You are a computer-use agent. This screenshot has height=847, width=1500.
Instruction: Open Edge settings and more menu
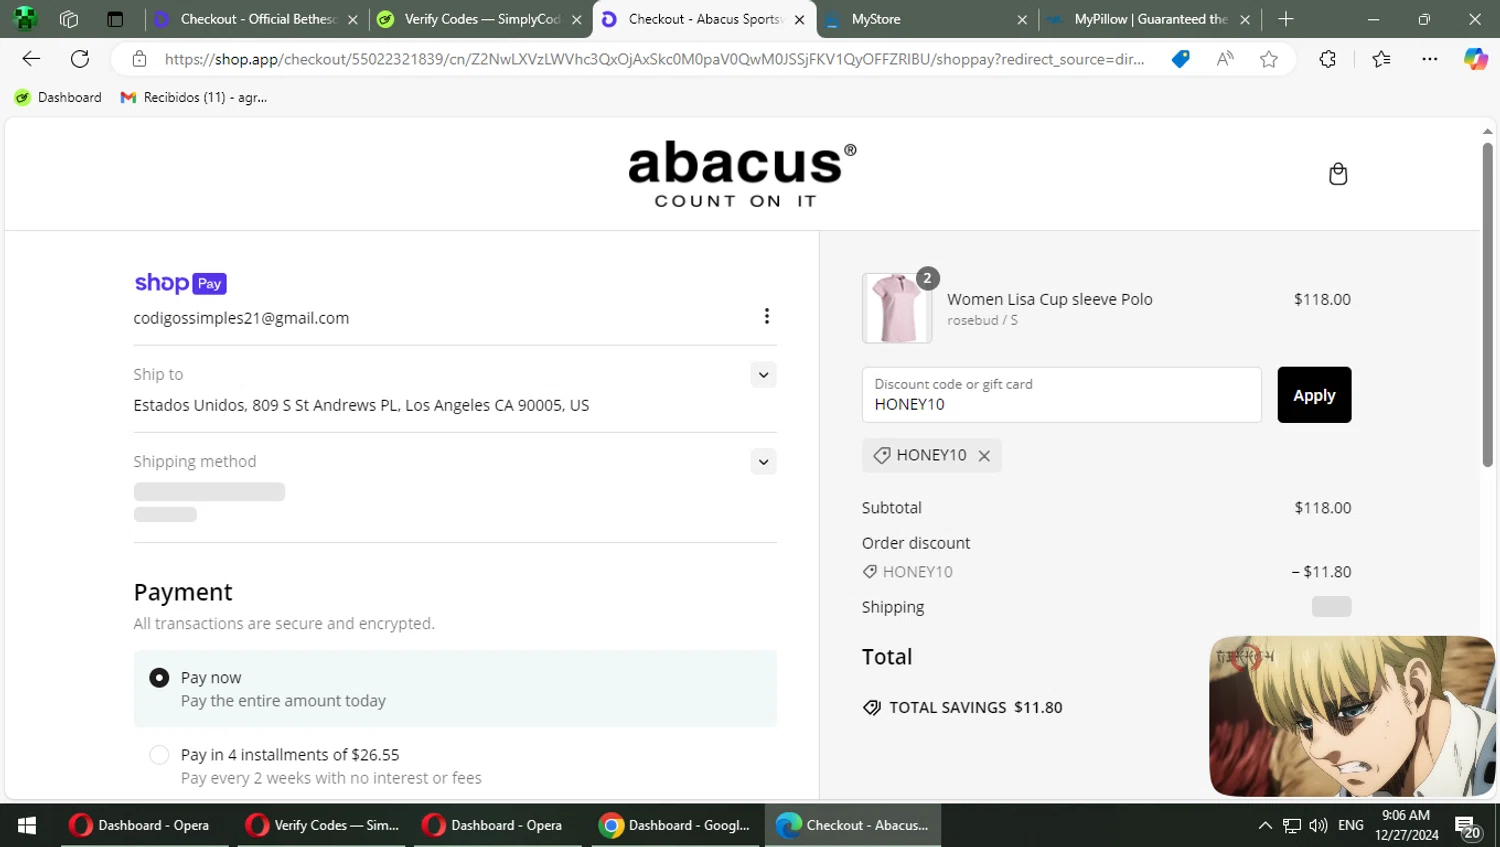(1429, 59)
